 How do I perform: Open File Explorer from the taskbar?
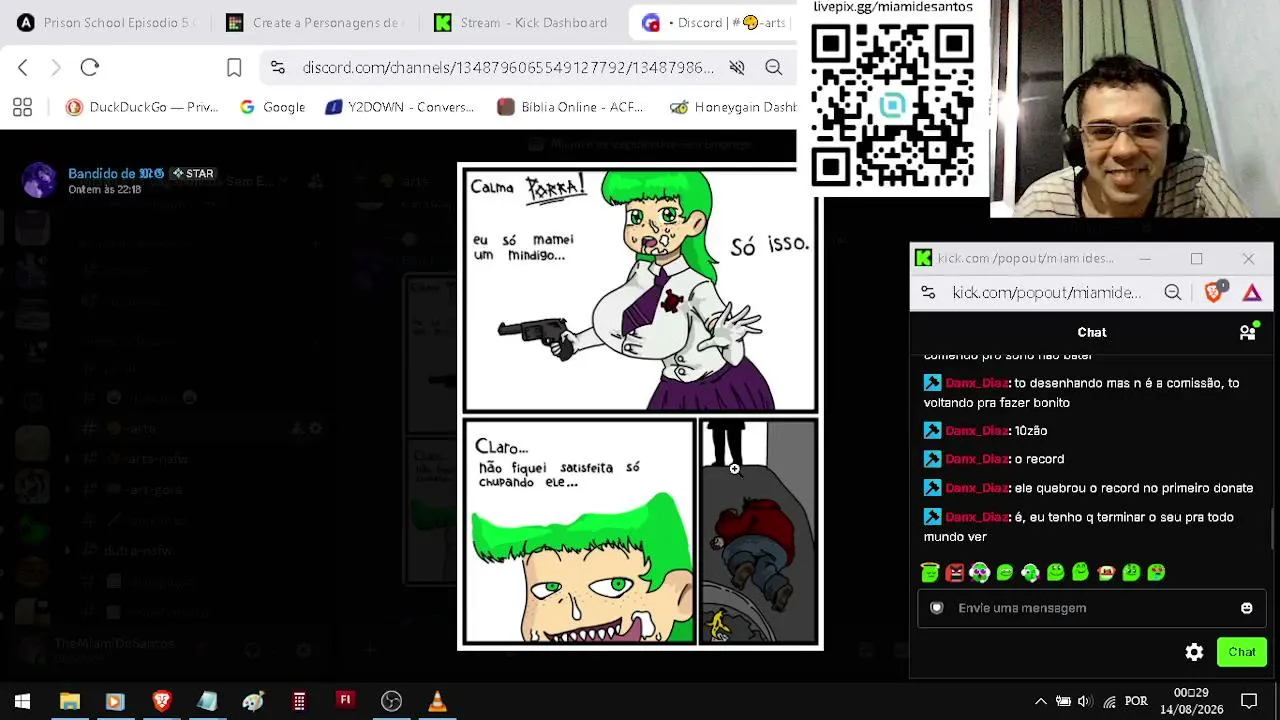pyautogui.click(x=69, y=701)
